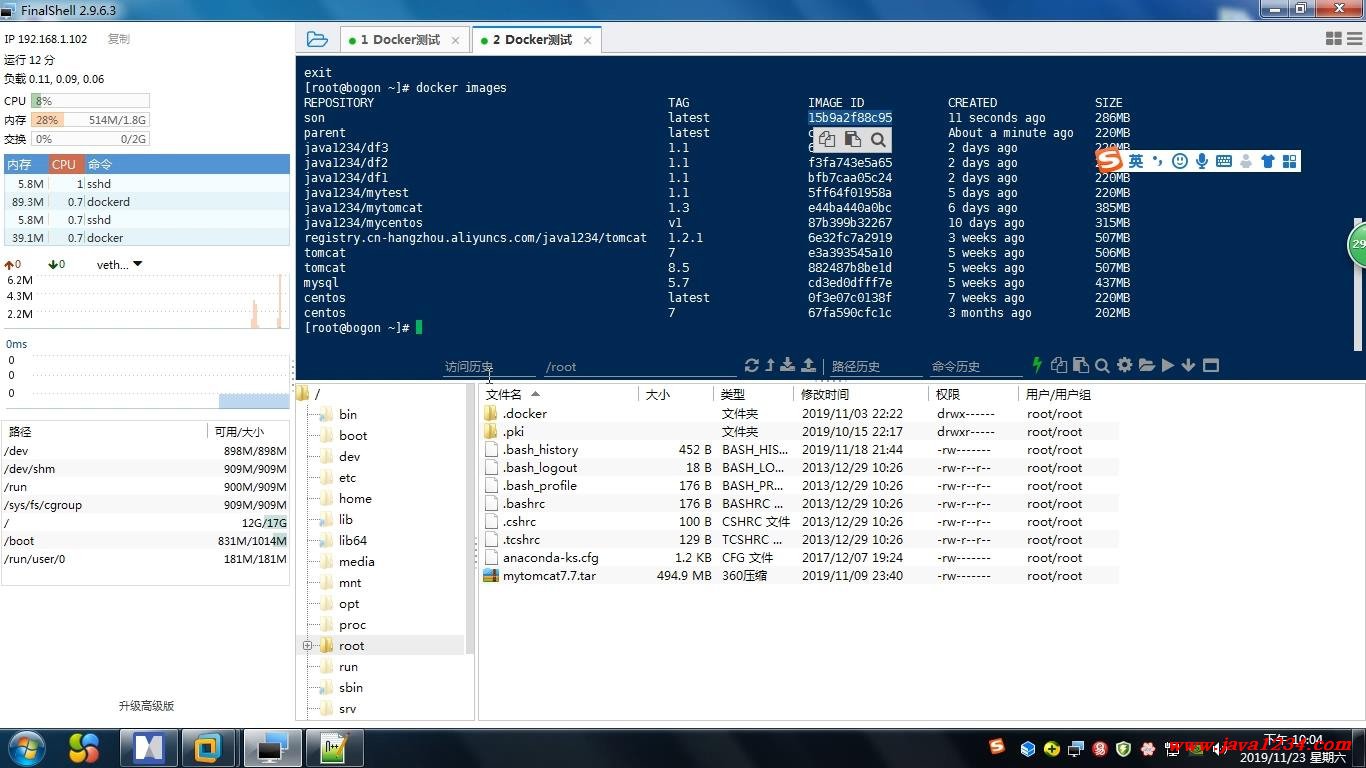Click the play arrow in terminal toolbar
1366x768 pixels.
point(1167,365)
